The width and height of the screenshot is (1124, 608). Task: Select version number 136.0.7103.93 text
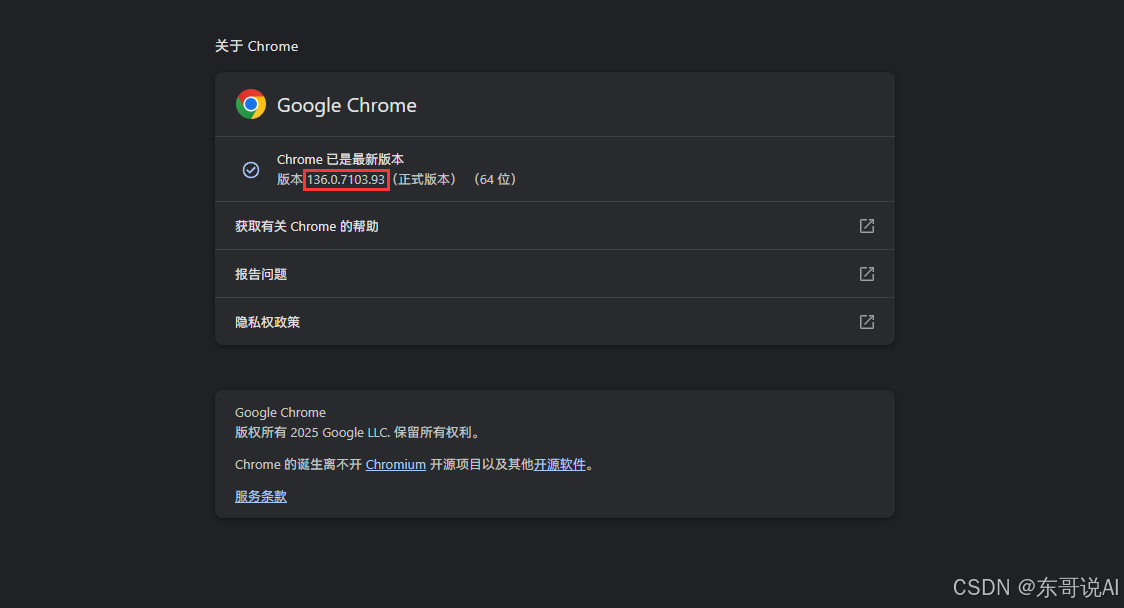tap(346, 179)
